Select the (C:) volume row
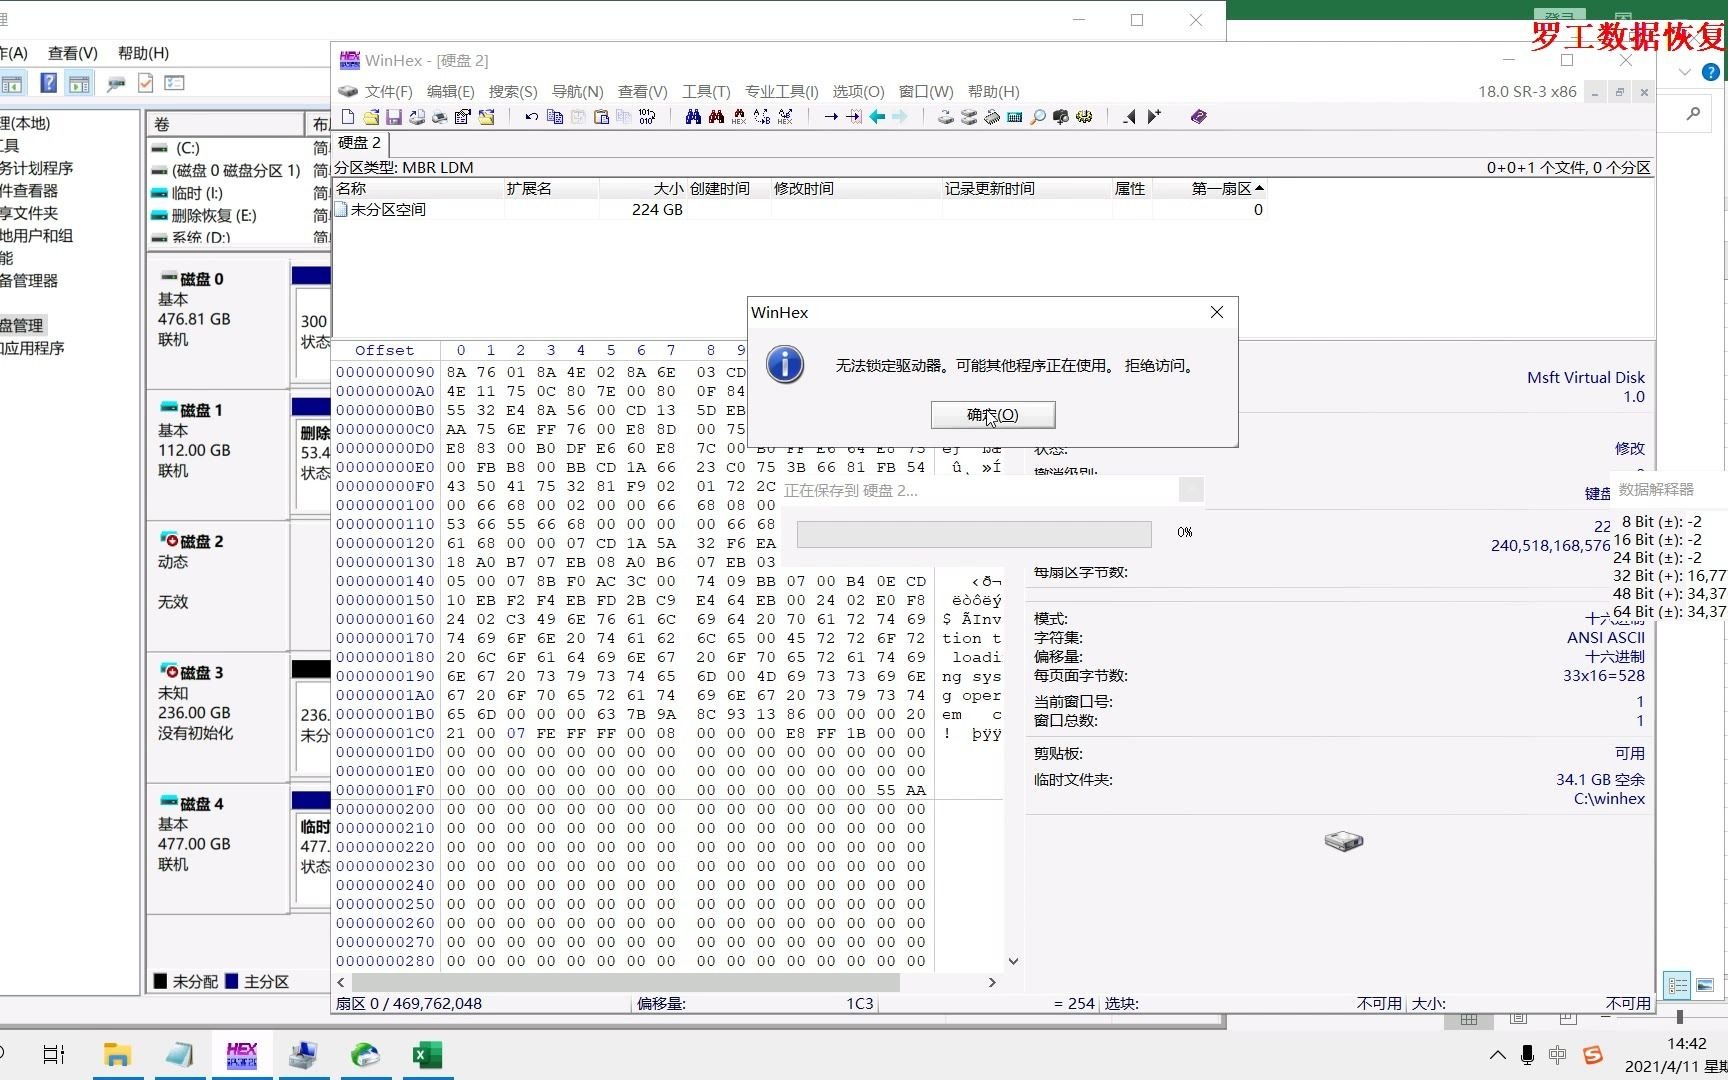This screenshot has height=1080, width=1728. (239, 148)
